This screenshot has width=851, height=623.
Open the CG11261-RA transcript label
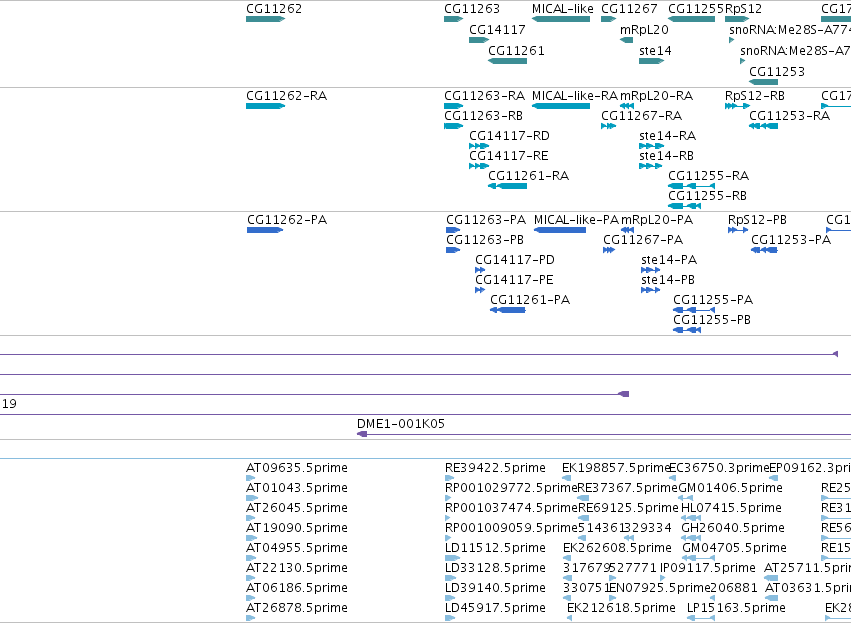point(528,176)
